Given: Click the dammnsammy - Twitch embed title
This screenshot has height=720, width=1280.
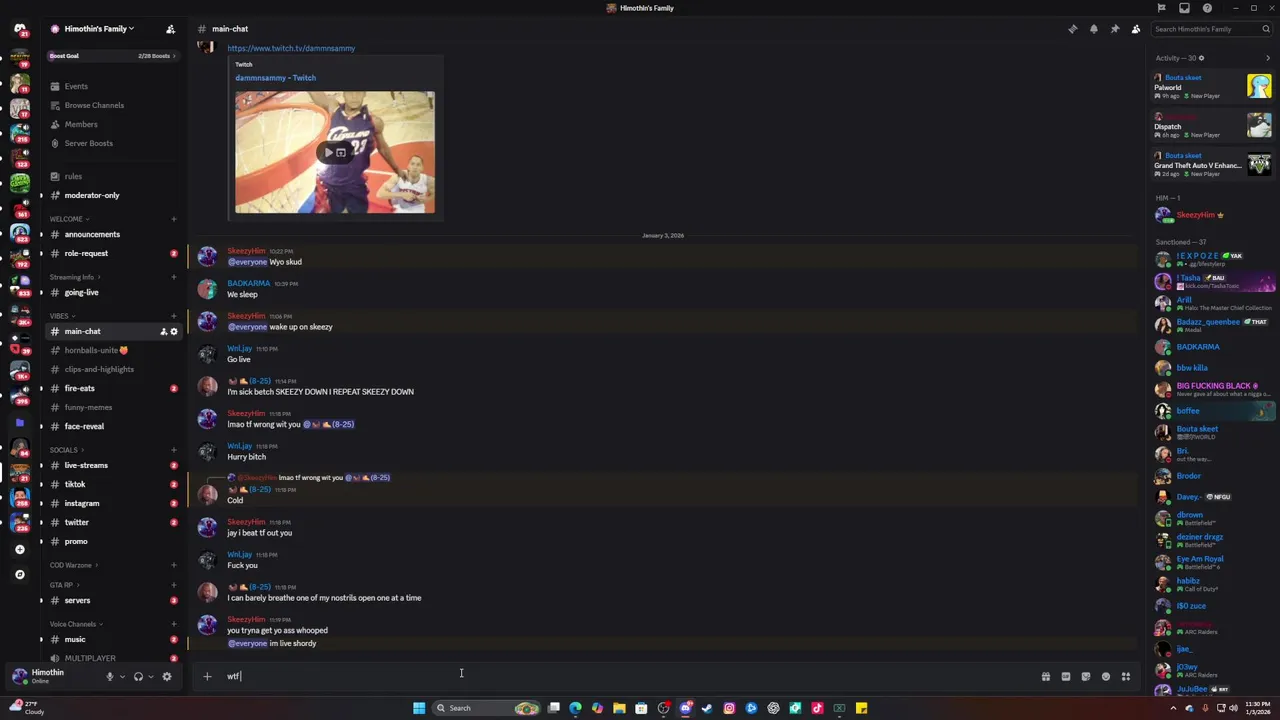Looking at the screenshot, I should pos(275,78).
